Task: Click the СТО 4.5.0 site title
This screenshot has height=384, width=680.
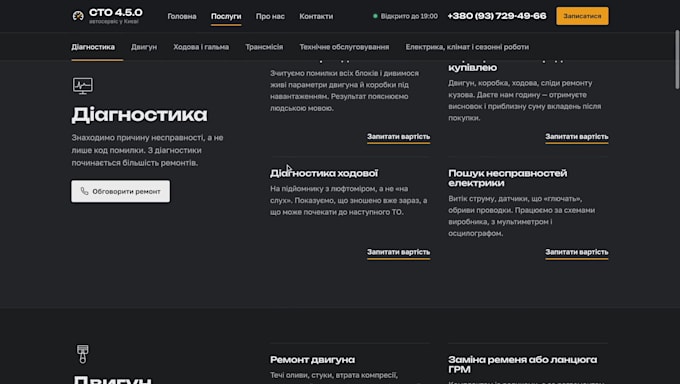Action: click(116, 13)
